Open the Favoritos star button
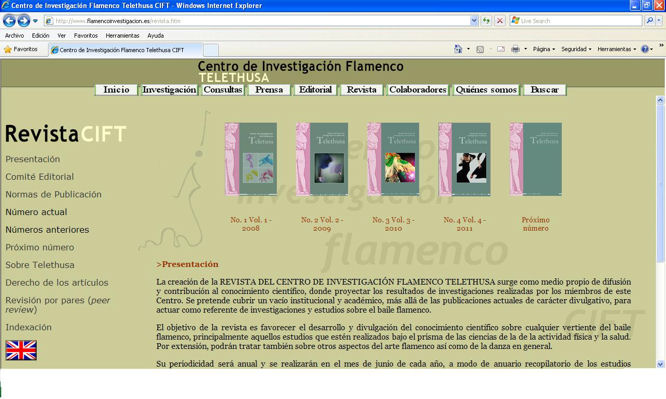The width and height of the screenshot is (666, 399). coord(20,49)
